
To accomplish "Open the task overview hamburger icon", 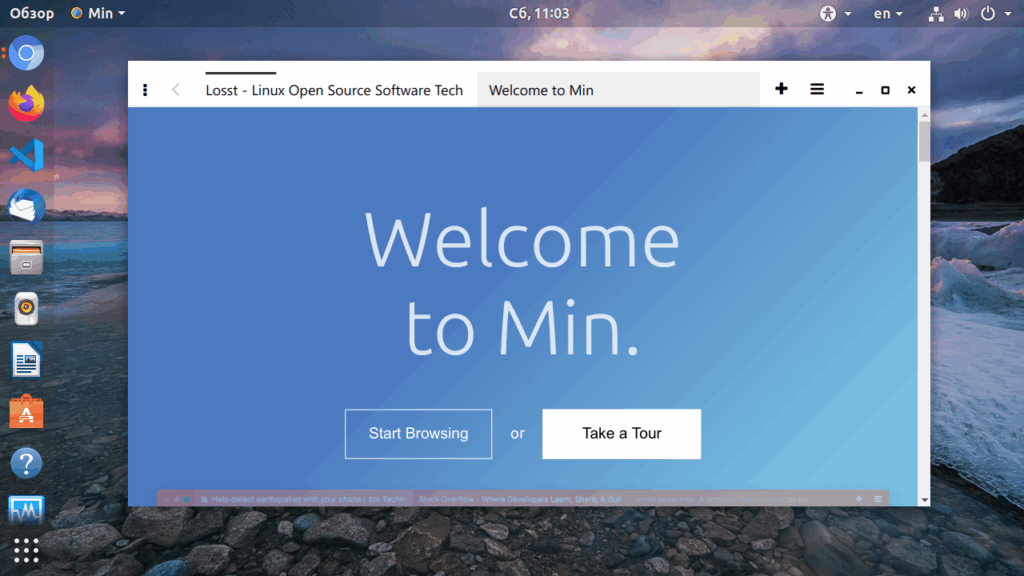I will pyautogui.click(x=817, y=89).
